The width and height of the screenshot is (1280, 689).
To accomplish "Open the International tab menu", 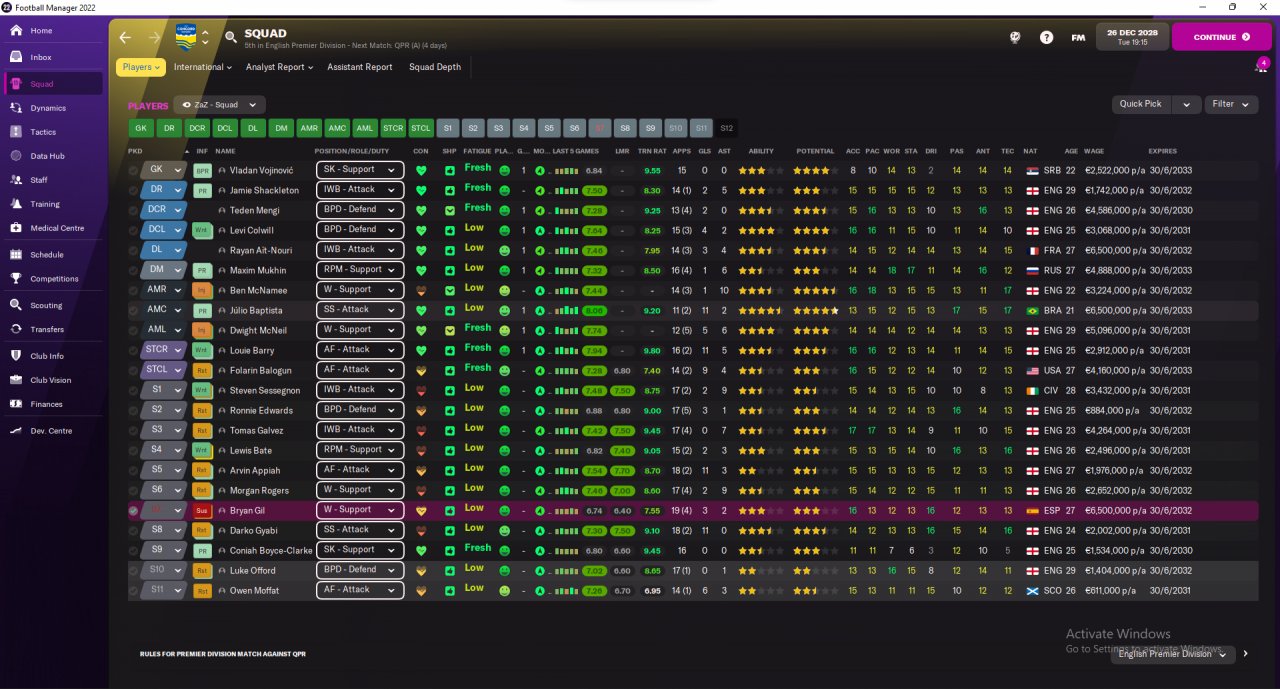I will click(203, 67).
